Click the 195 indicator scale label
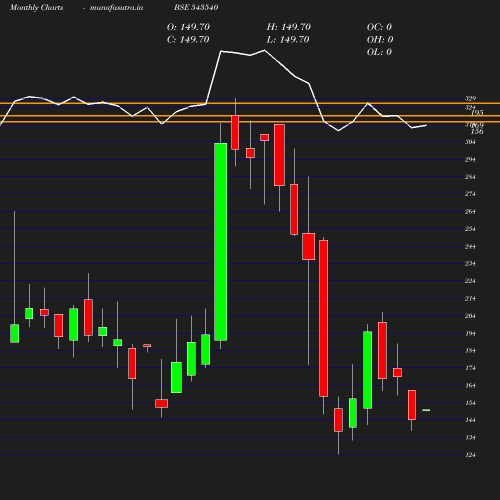Screen dimensions: 500x500 [477, 113]
